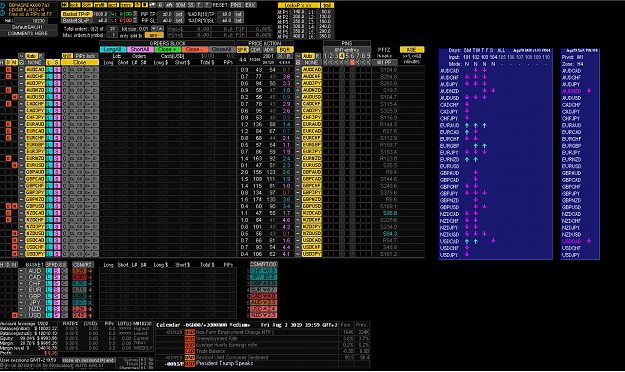625x372 pixels.
Task: Click the 'set' button beside PIP SL
Action: (x=179, y=20)
